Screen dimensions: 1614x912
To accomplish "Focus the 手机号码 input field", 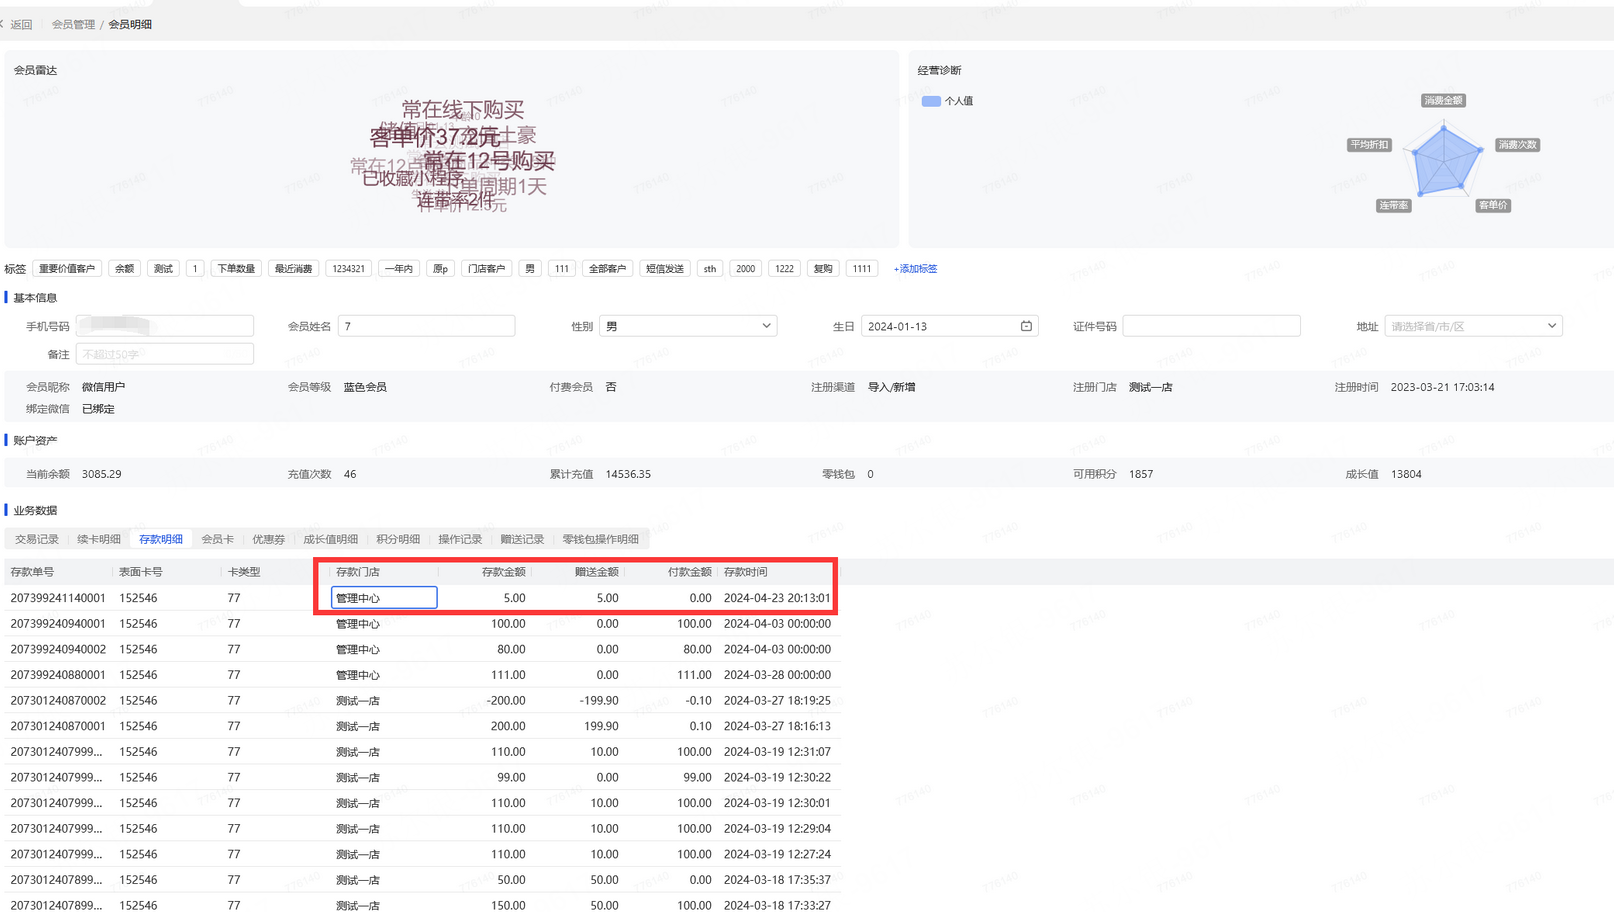I will pyautogui.click(x=165, y=326).
